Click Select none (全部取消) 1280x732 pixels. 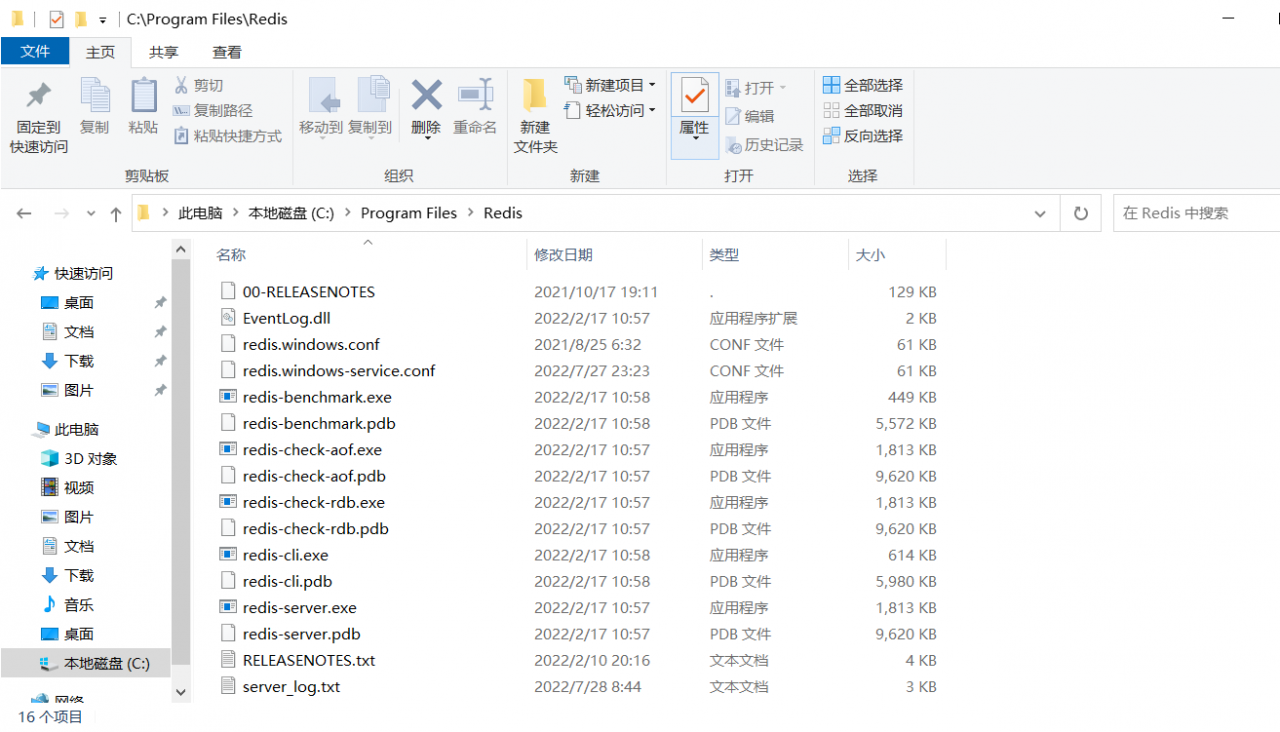click(863, 111)
